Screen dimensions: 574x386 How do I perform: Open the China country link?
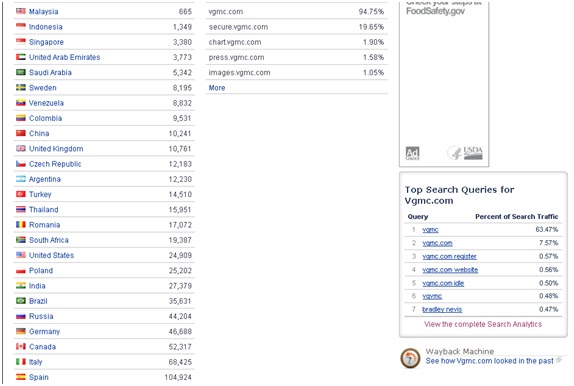tap(39, 133)
